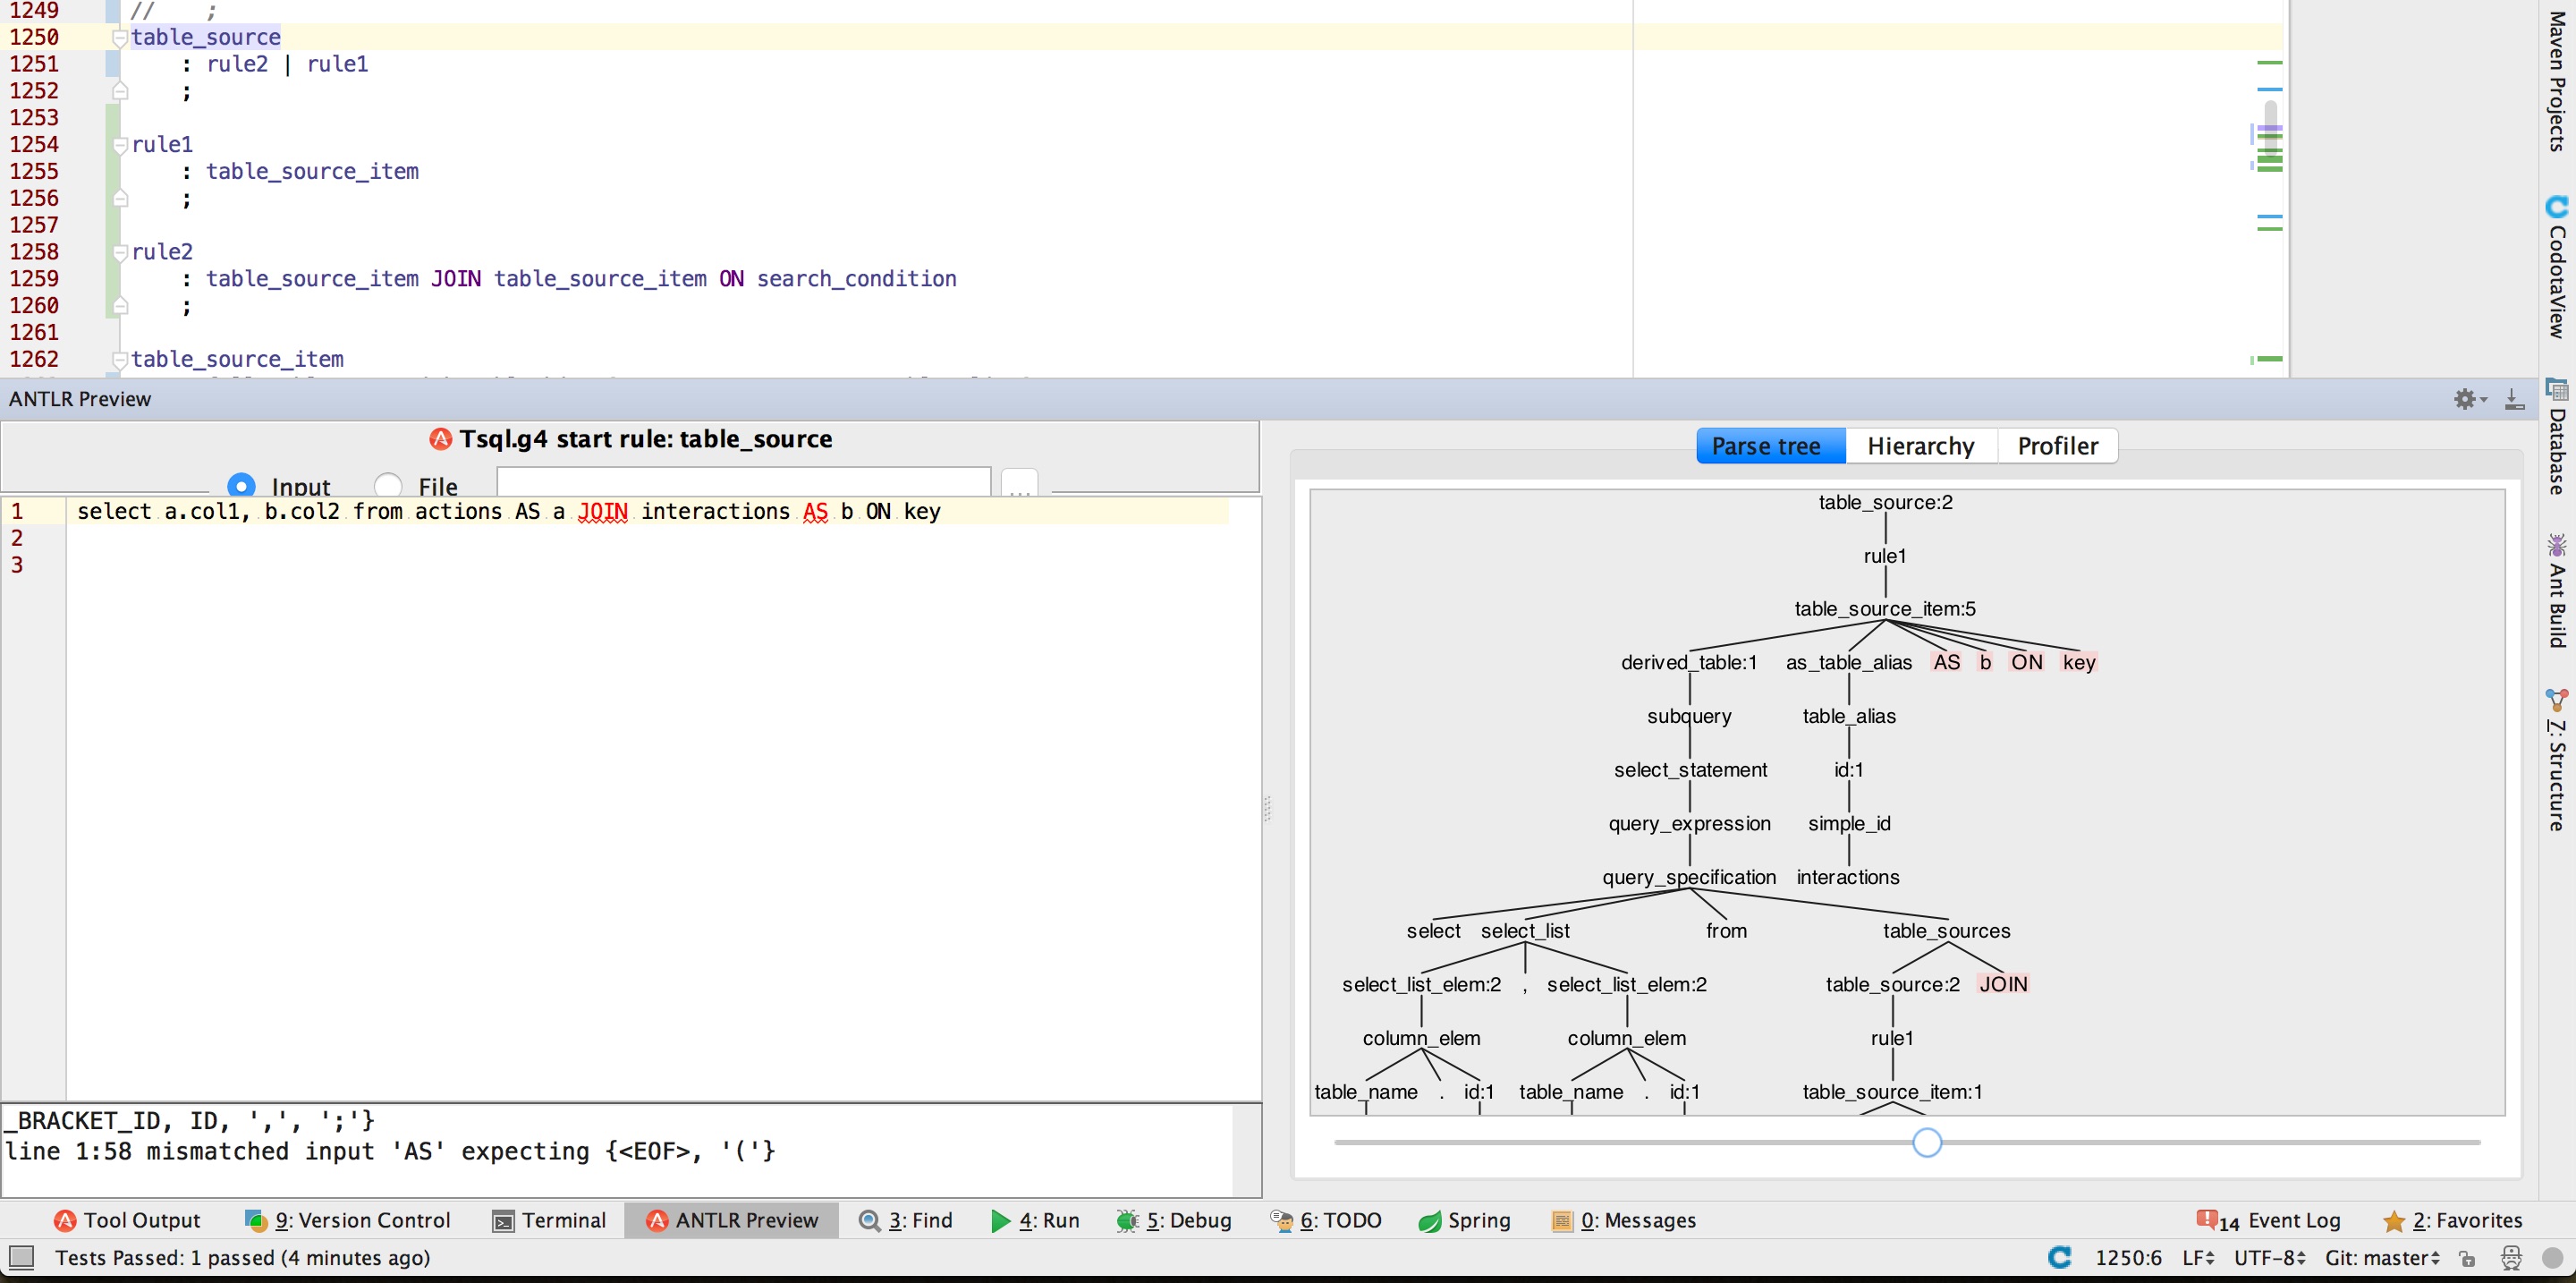Open the 14 Event Log
Screen dimensions: 2576x1283
click(x=2290, y=1220)
